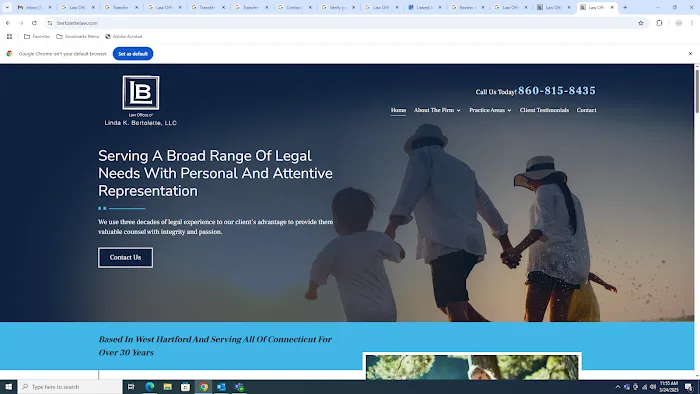Image resolution: width=700 pixels, height=394 pixels.
Task: Show hidden system tray icons
Action: click(x=618, y=387)
